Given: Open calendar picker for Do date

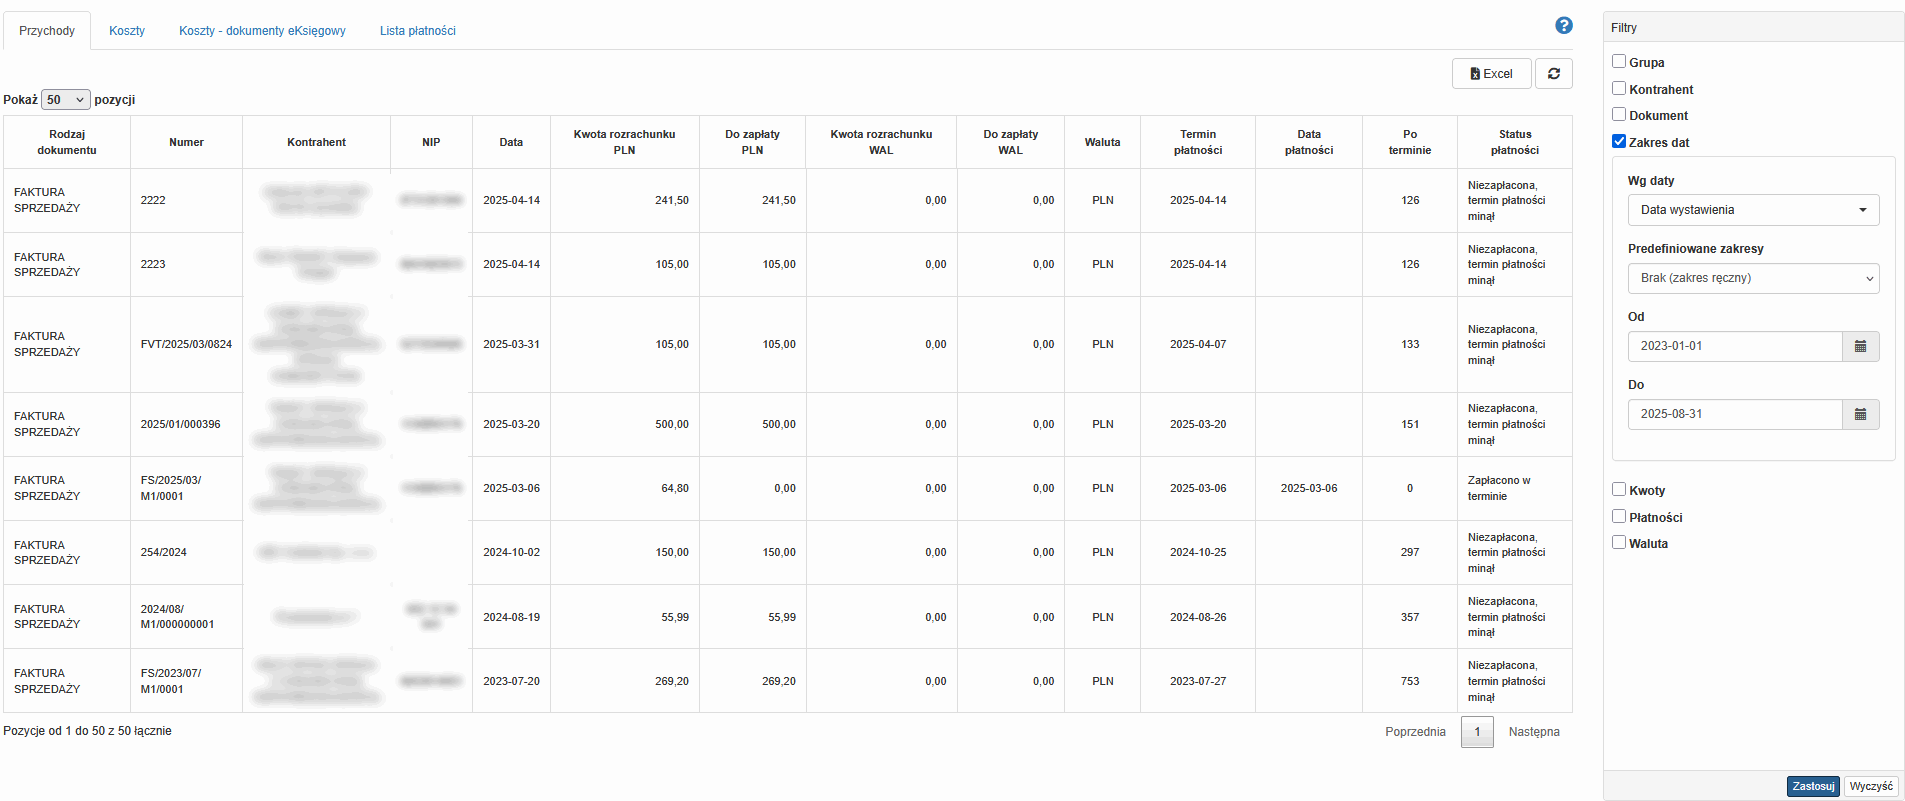Looking at the screenshot, I should (1860, 414).
